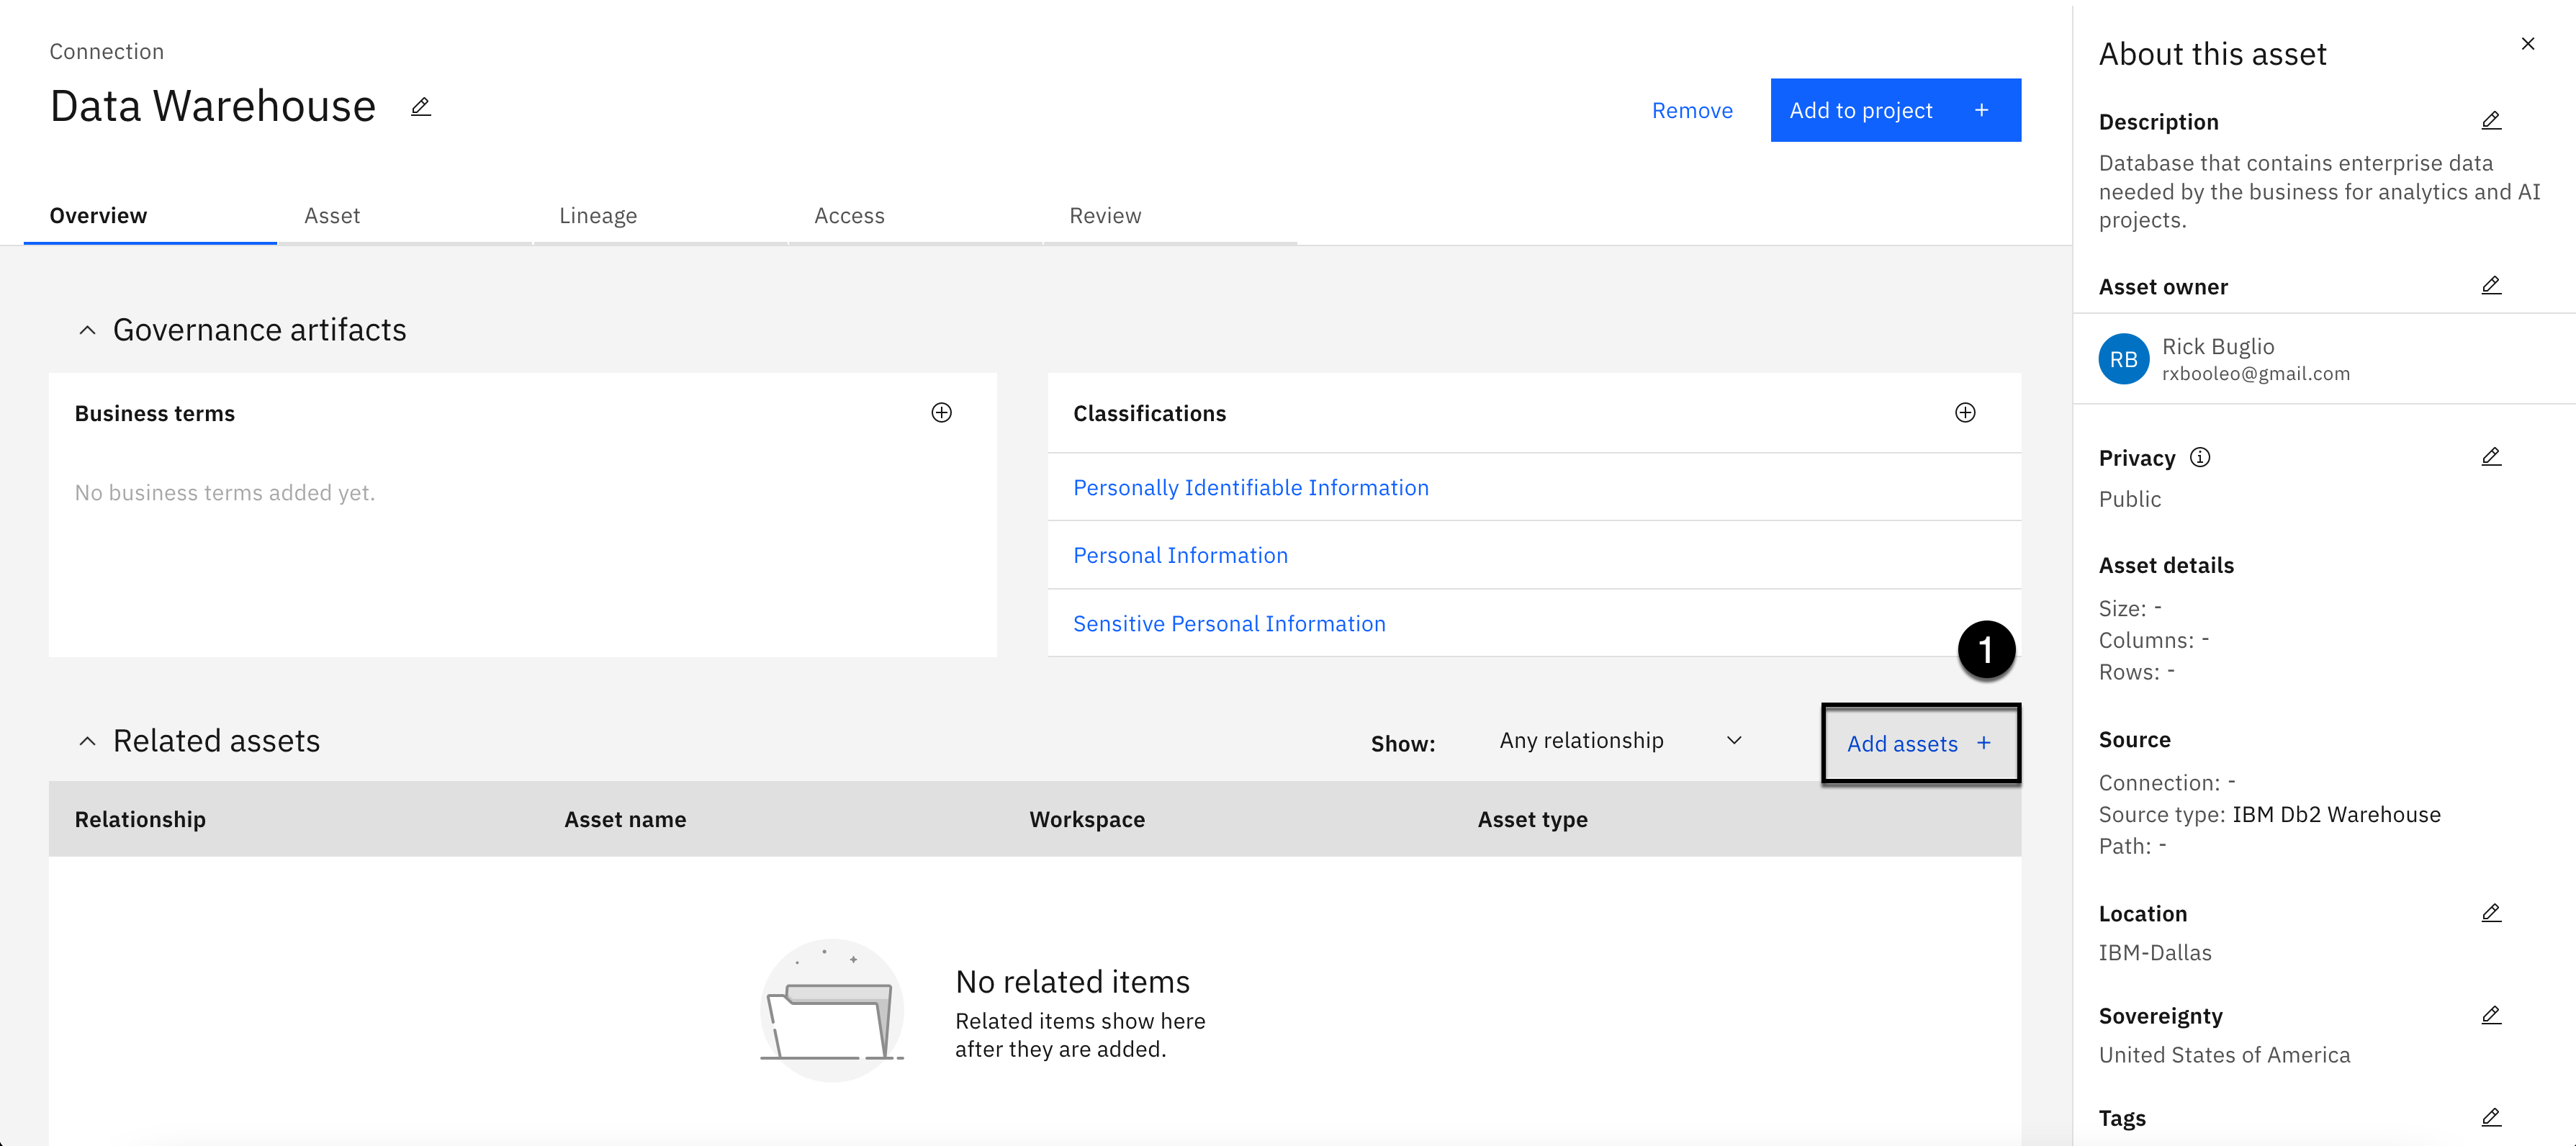The height and width of the screenshot is (1146, 2576).
Task: Open the Any relationship dropdown
Action: (1620, 741)
